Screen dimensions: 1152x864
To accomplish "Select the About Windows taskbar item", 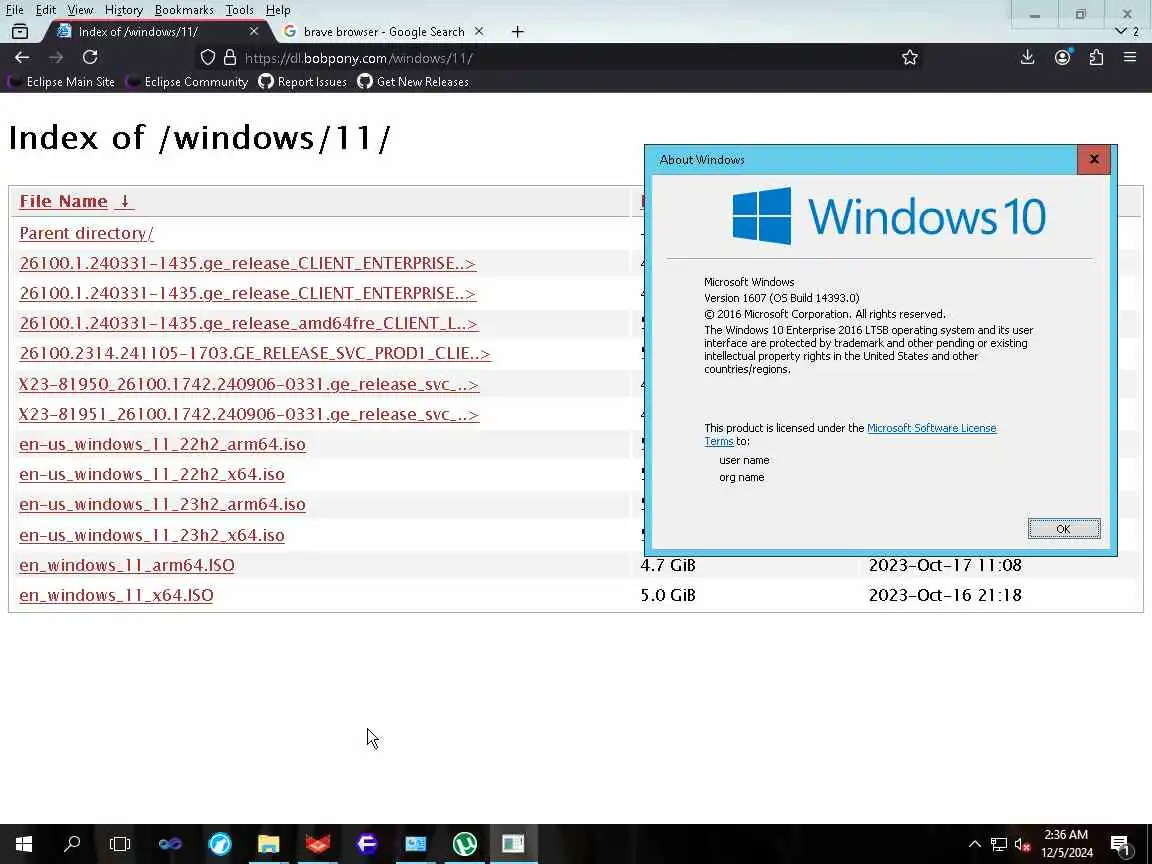I will 513,843.
